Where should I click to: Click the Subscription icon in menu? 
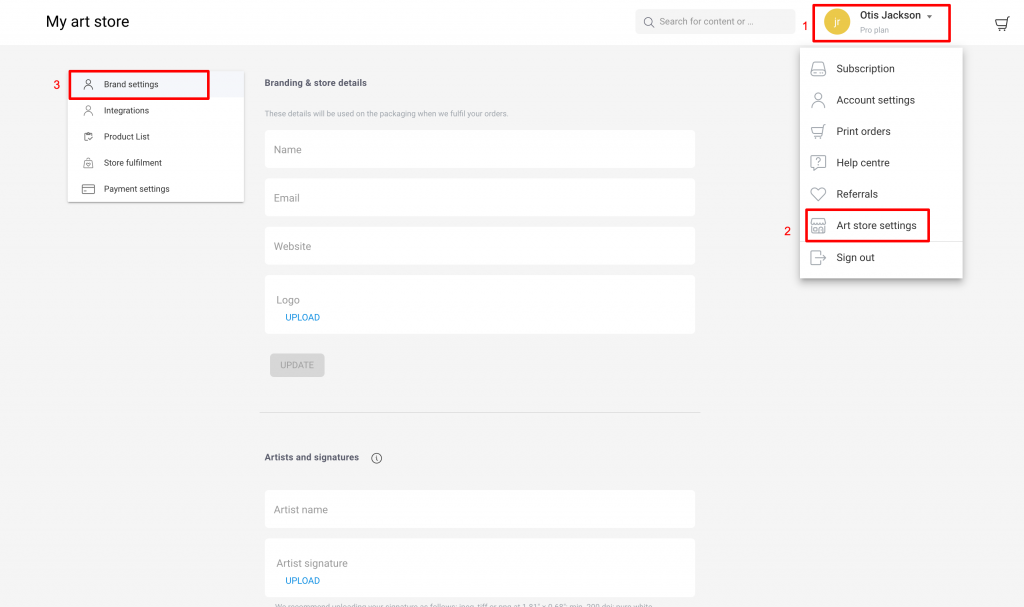click(x=818, y=69)
